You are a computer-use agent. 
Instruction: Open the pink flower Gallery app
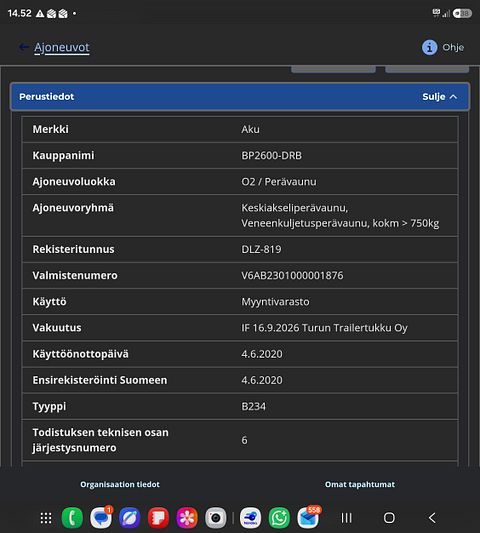click(x=187, y=518)
